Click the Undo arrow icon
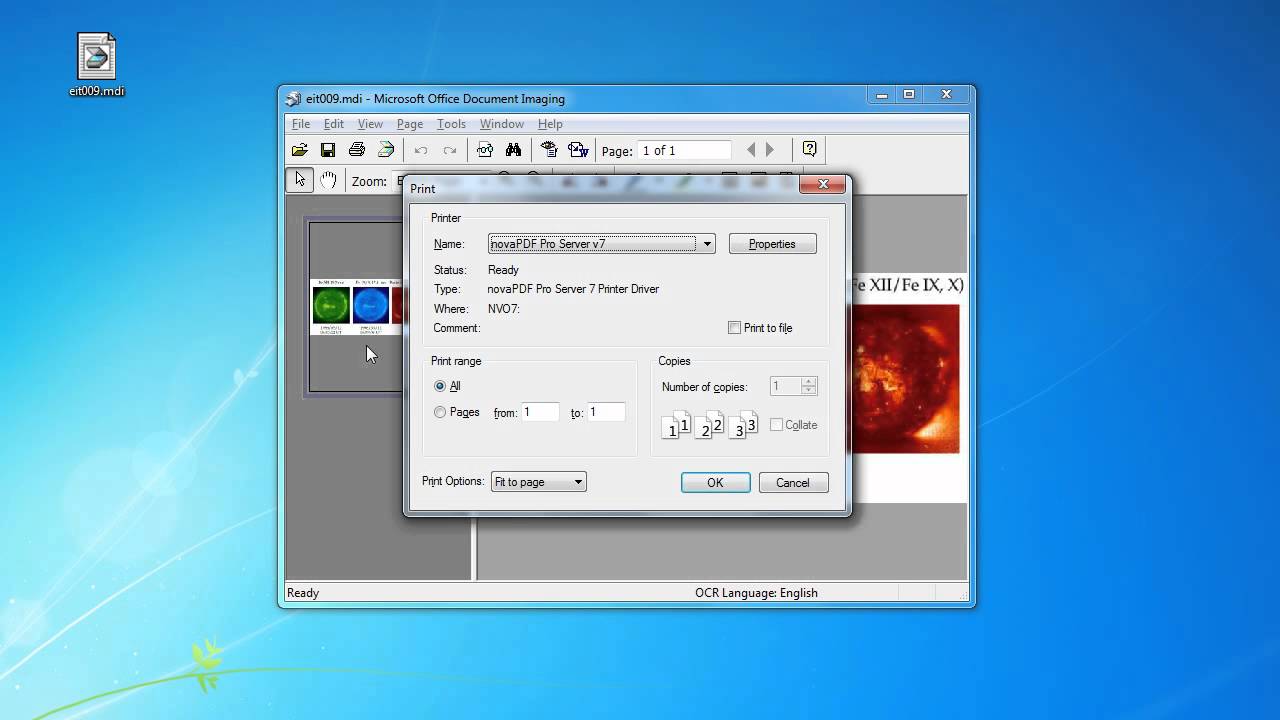This screenshot has width=1280, height=720. [421, 150]
